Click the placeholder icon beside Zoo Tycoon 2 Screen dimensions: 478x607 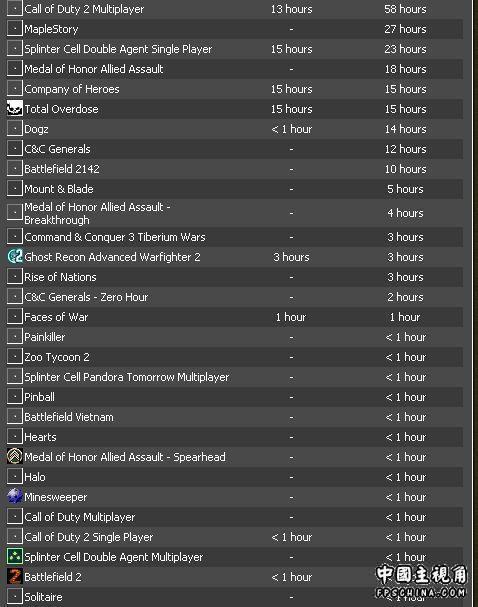click(x=15, y=357)
